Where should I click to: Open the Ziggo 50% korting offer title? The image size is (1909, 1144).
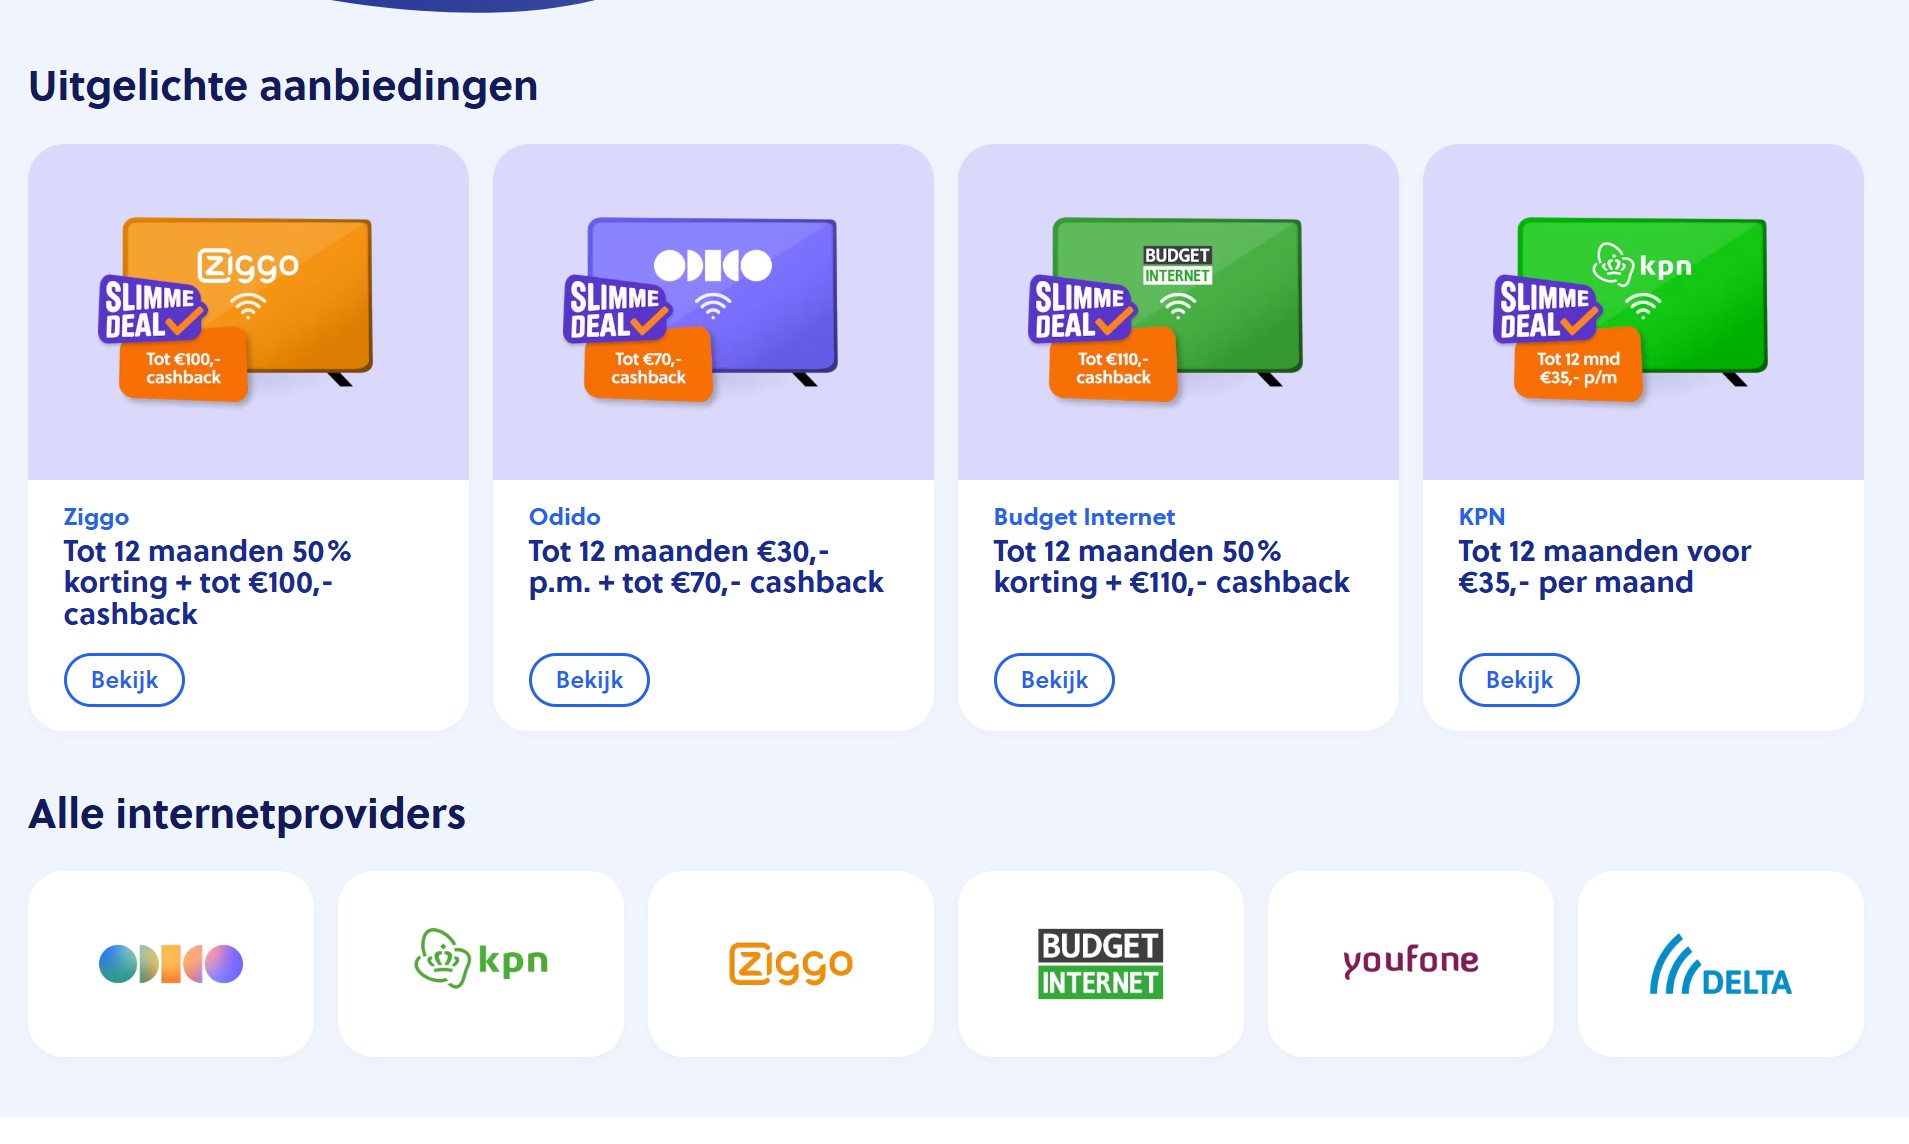208,582
